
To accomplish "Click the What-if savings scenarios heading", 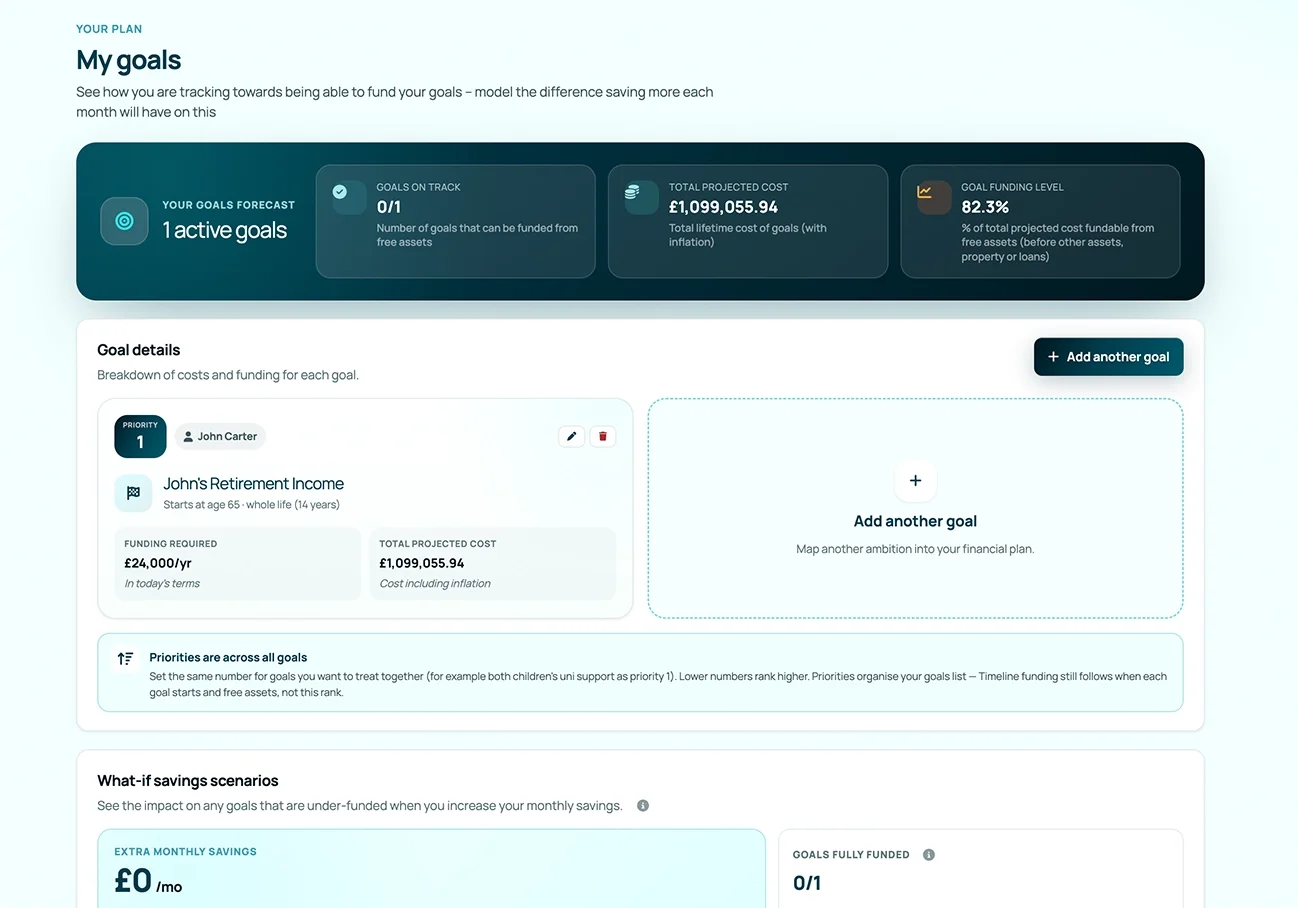I will click(x=188, y=781).
